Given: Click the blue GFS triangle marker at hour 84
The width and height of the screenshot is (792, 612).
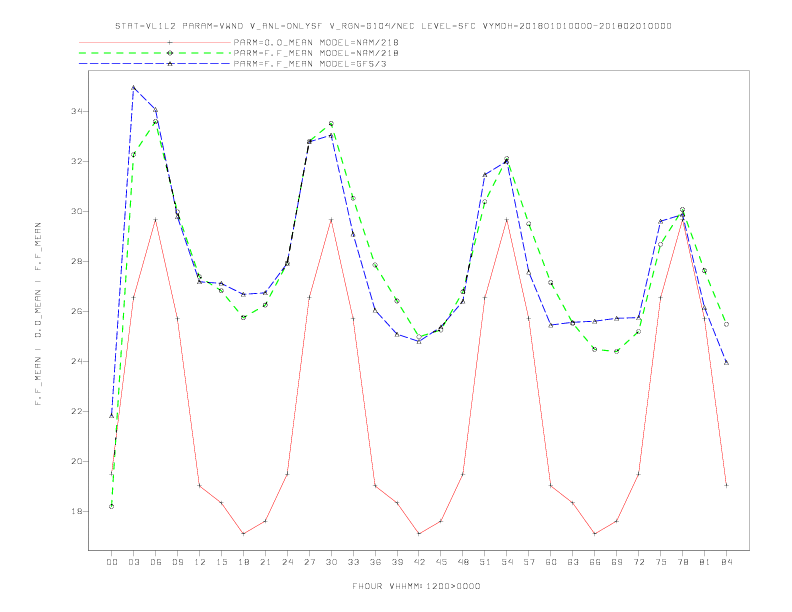Looking at the screenshot, I should [726, 363].
